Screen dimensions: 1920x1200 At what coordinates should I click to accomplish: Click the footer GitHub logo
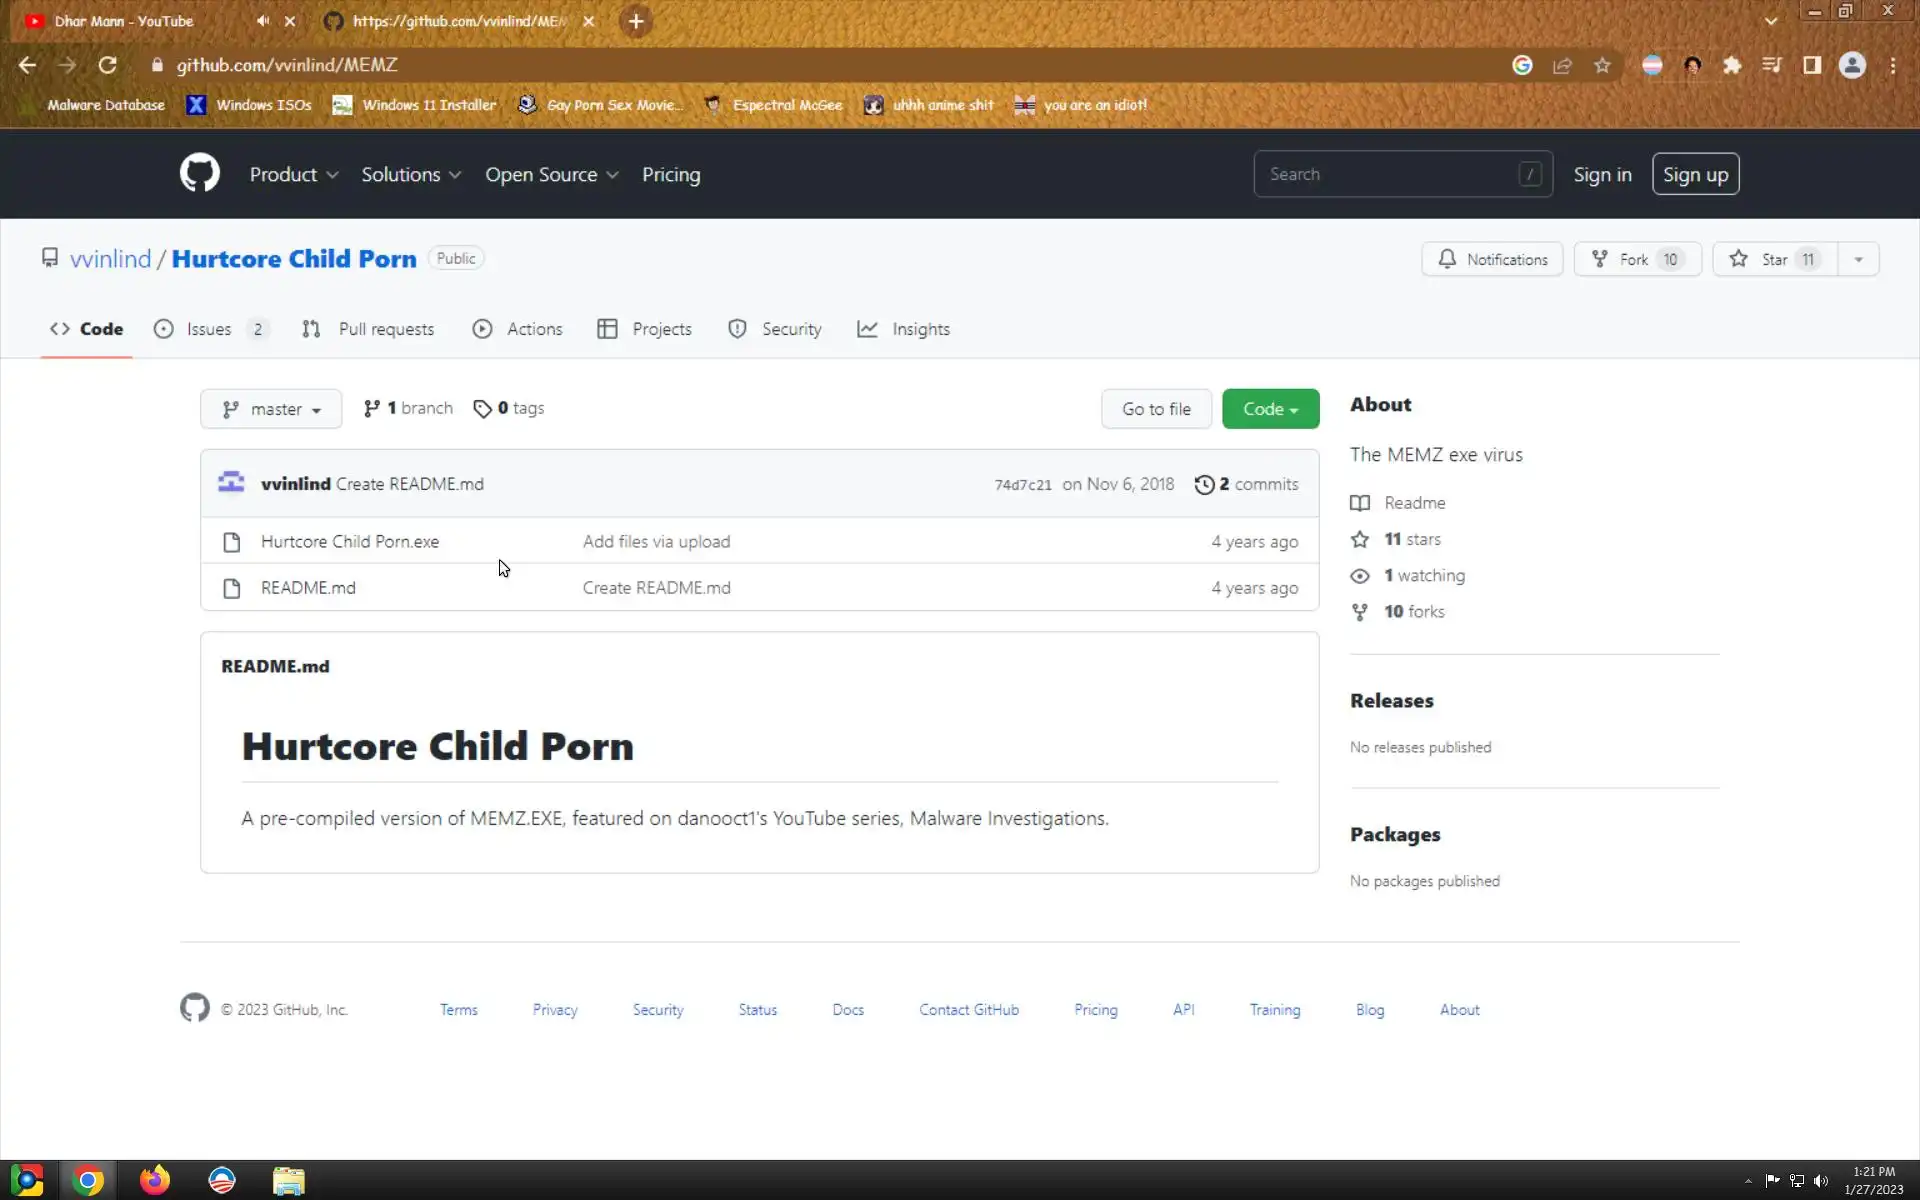195,1008
